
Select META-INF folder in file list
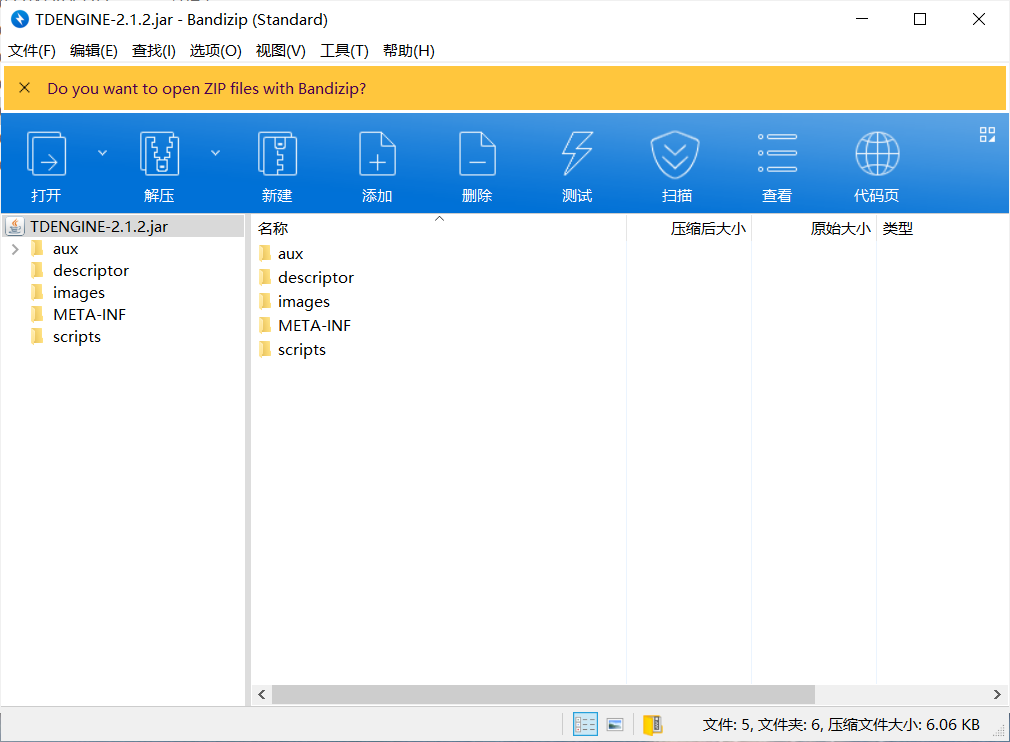(x=314, y=326)
